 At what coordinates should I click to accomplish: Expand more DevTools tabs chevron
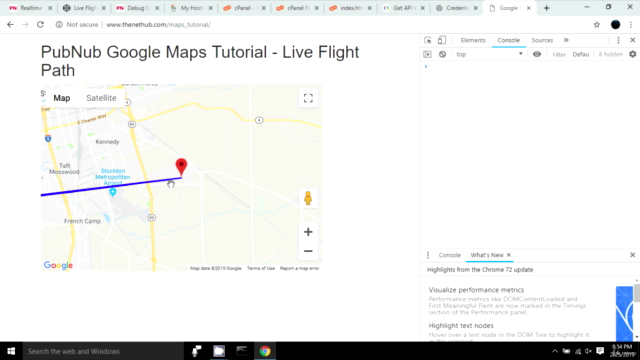tap(566, 40)
